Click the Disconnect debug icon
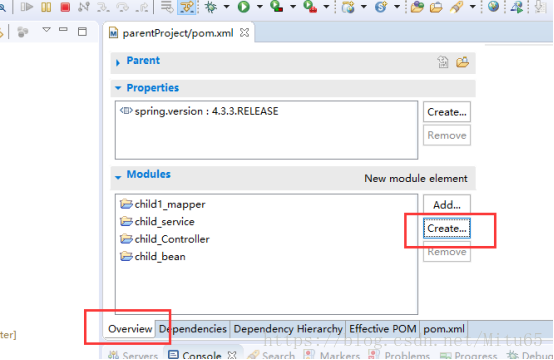This screenshot has width=554, height=360. click(x=84, y=7)
